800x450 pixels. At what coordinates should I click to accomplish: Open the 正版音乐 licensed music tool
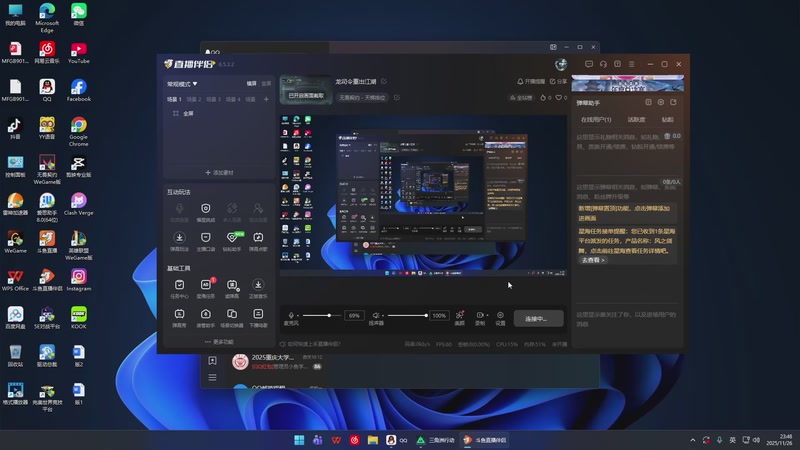pos(258,288)
